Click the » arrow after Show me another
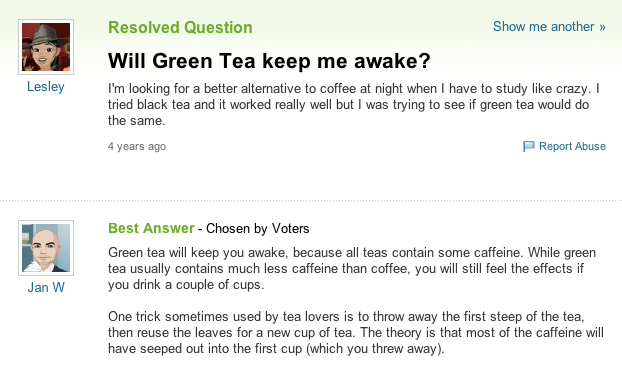Image resolution: width=622 pixels, height=370 pixels. click(602, 27)
